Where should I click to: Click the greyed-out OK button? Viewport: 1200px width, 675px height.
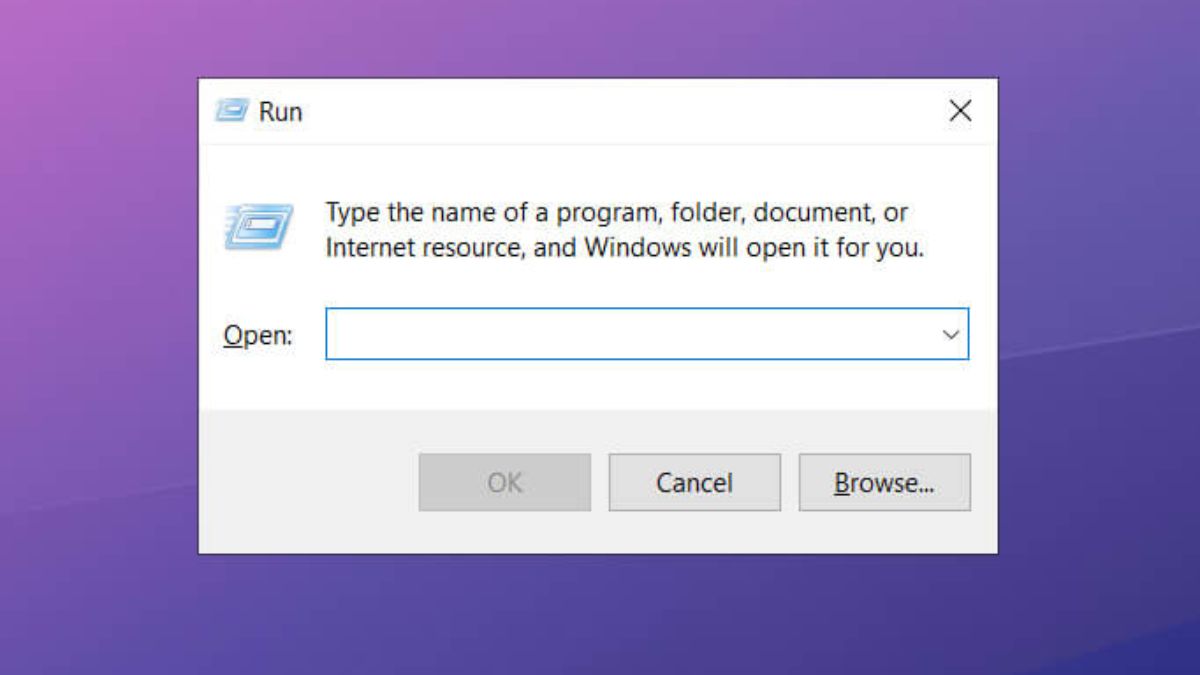(504, 483)
